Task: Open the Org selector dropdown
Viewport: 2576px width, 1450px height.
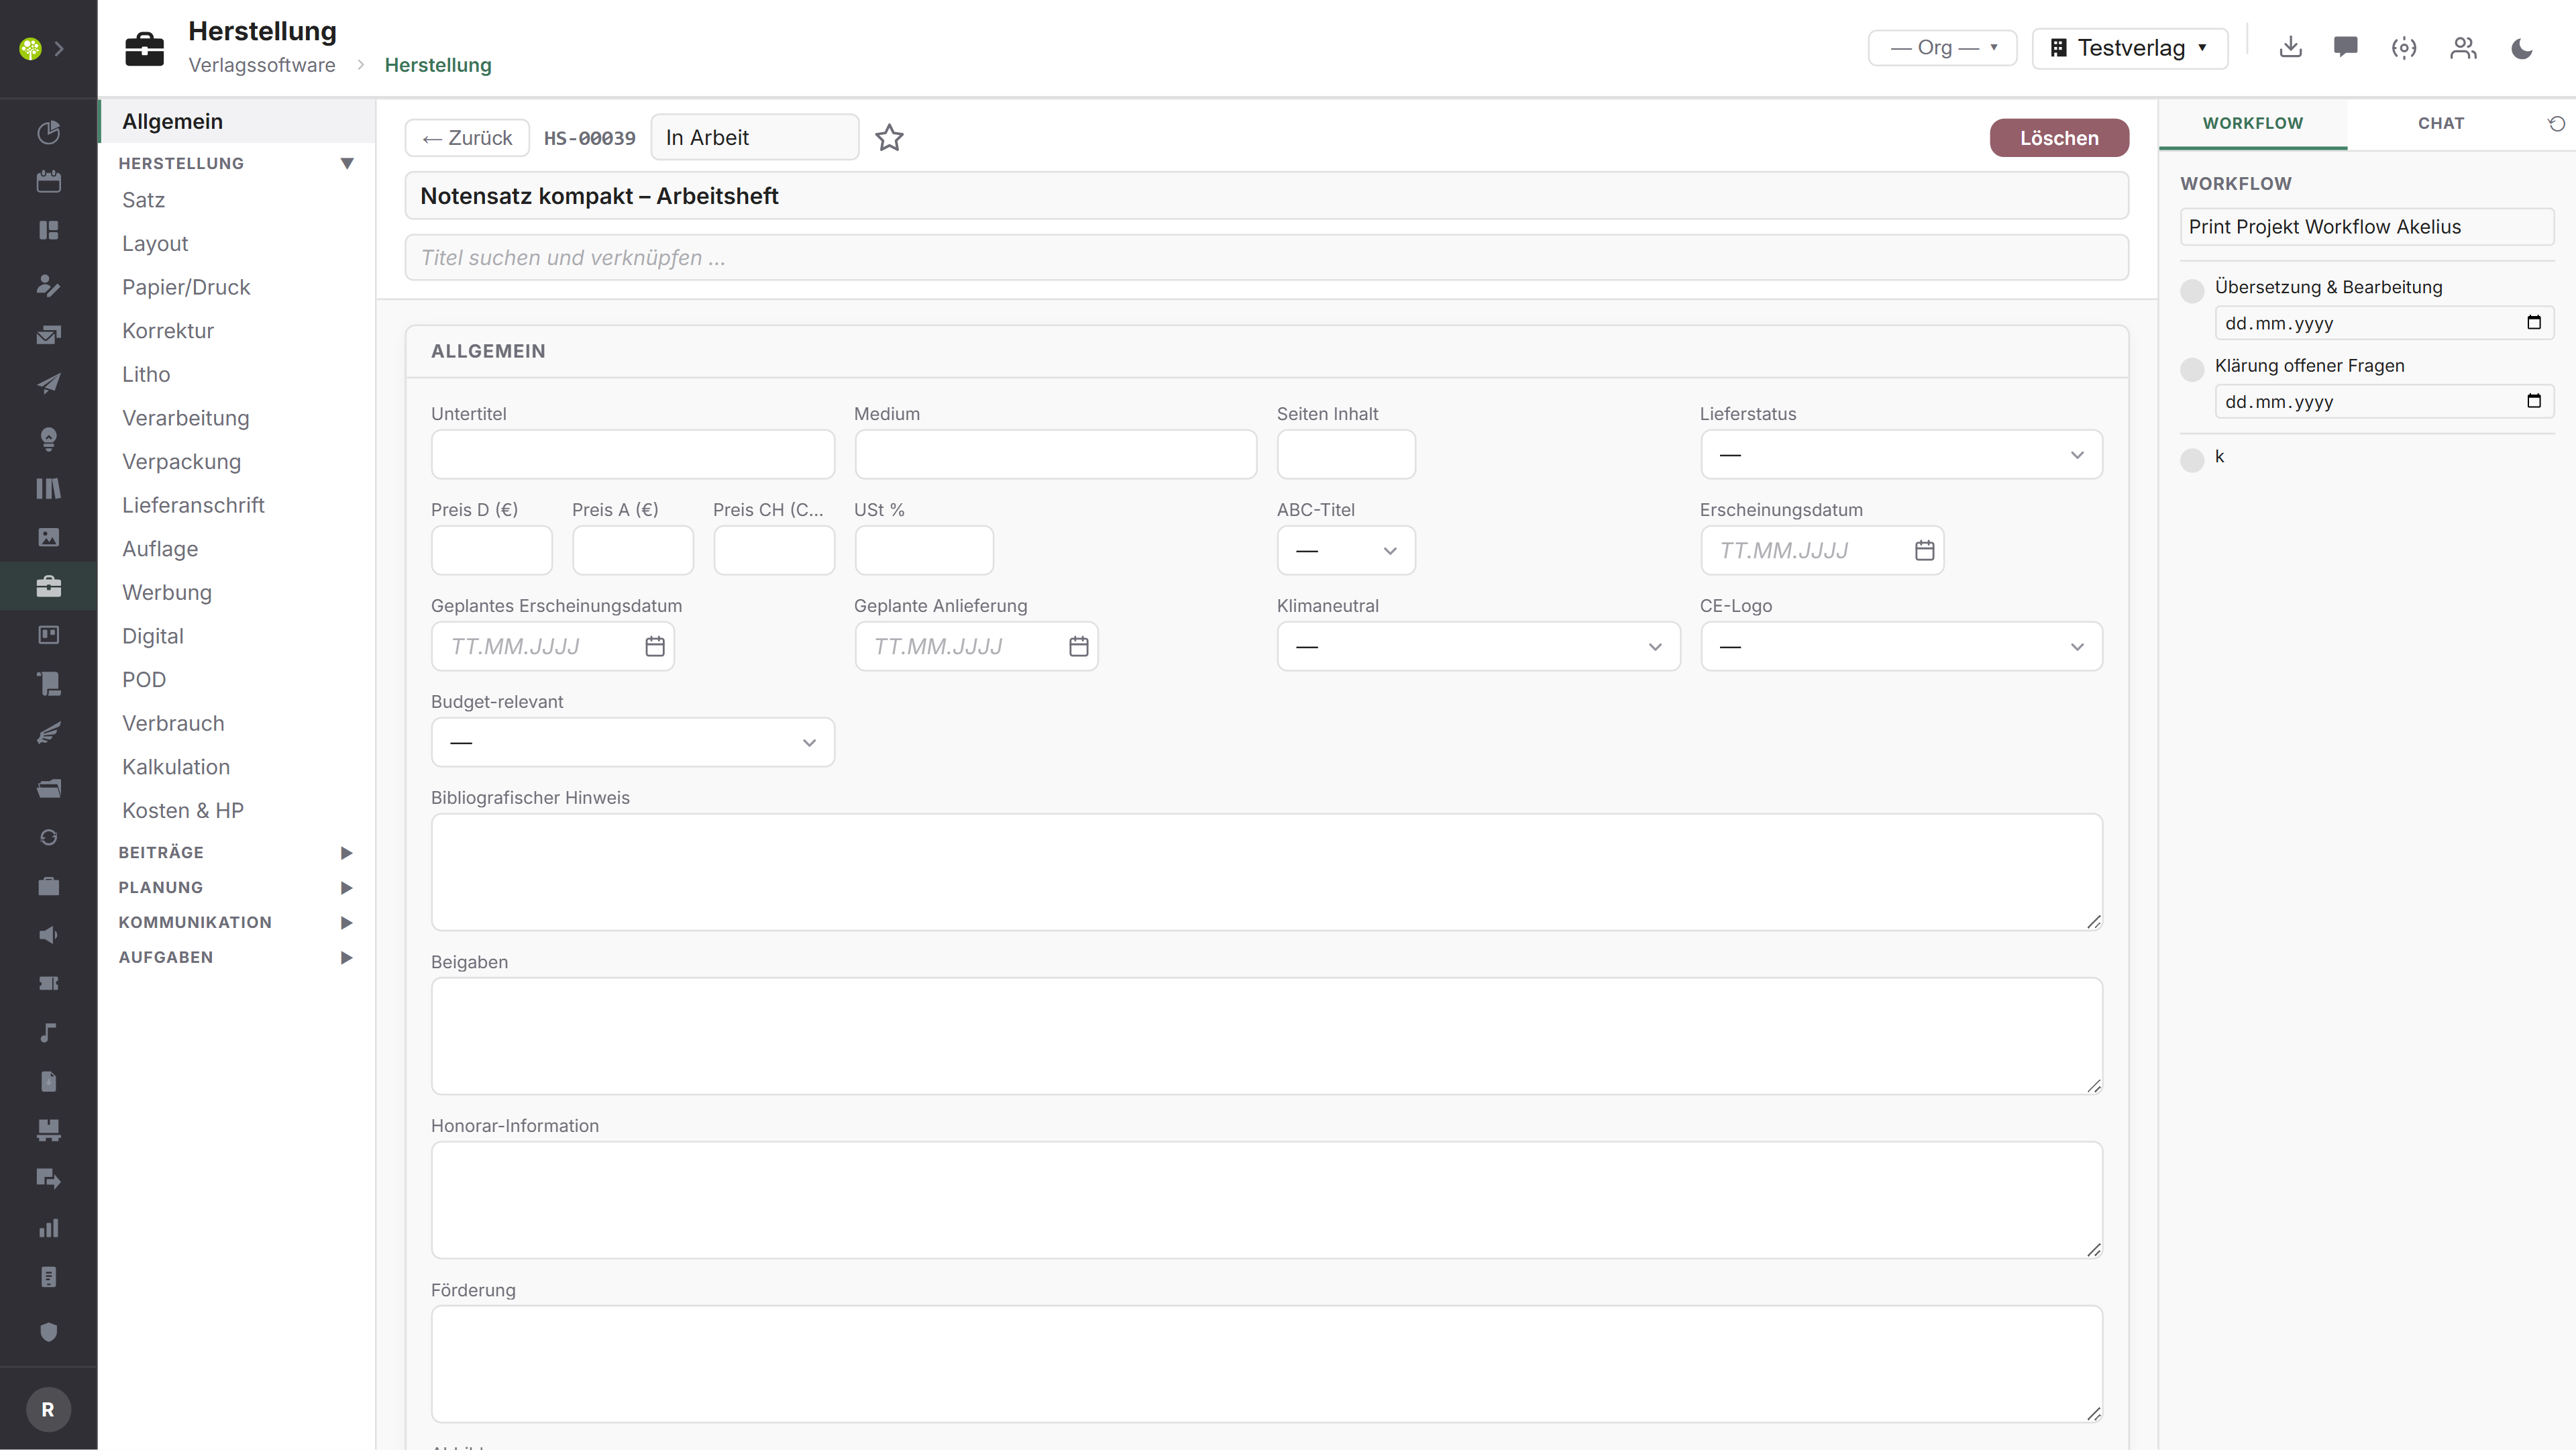Action: pos(1942,48)
